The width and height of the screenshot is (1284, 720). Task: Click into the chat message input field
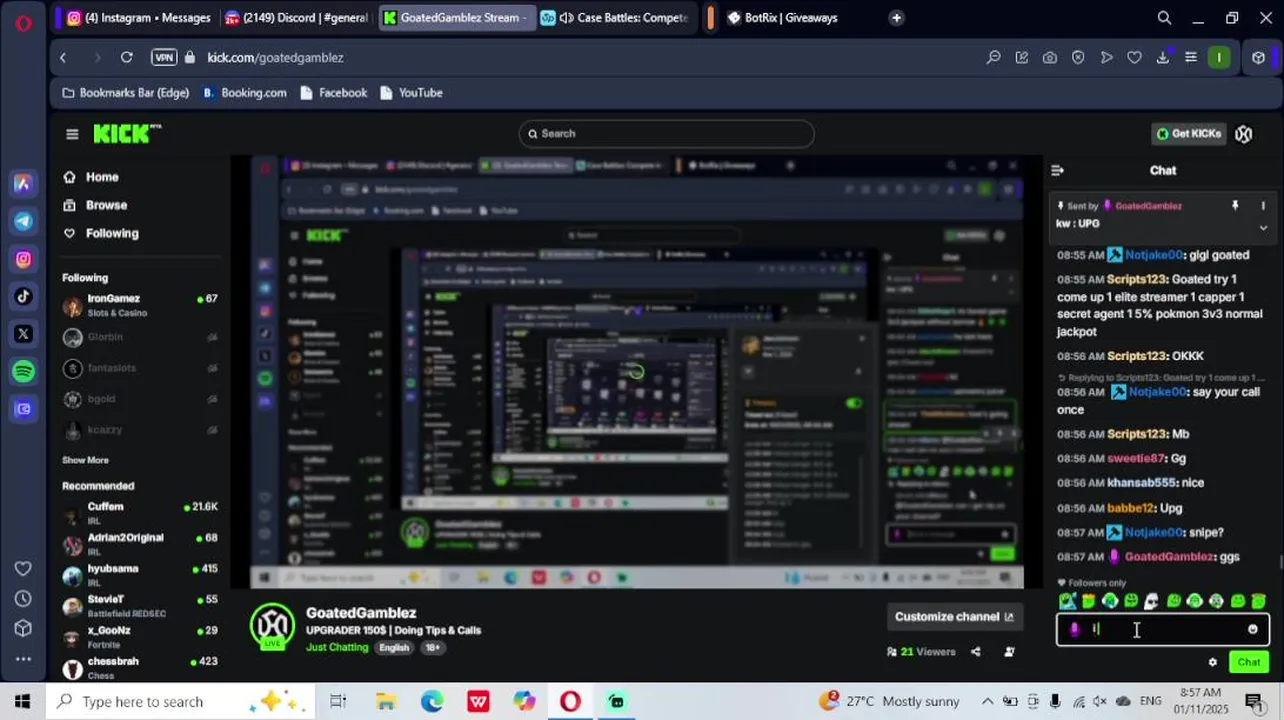[1162, 629]
